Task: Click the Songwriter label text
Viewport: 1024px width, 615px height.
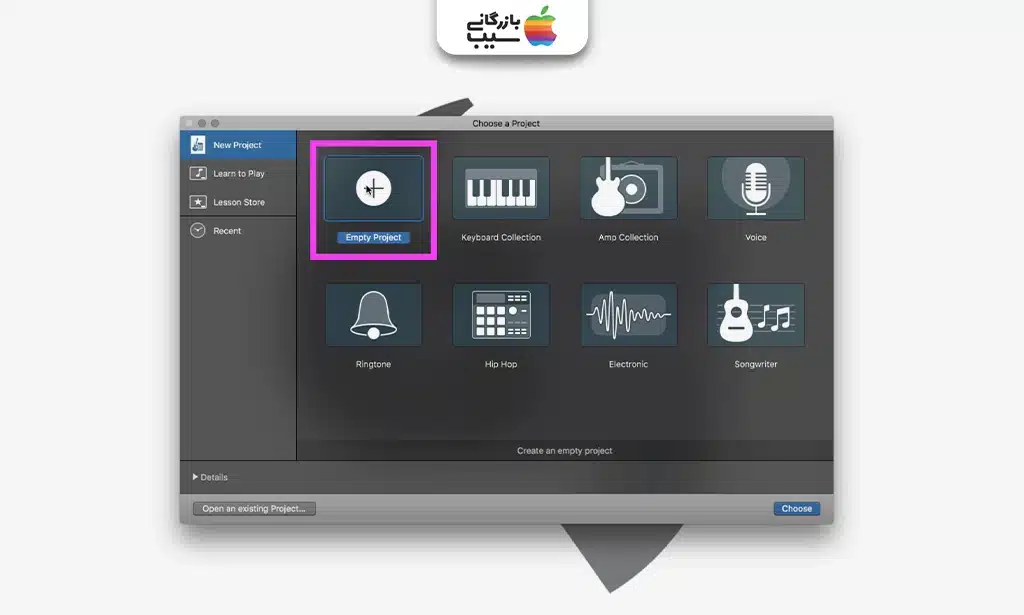Action: coord(756,364)
